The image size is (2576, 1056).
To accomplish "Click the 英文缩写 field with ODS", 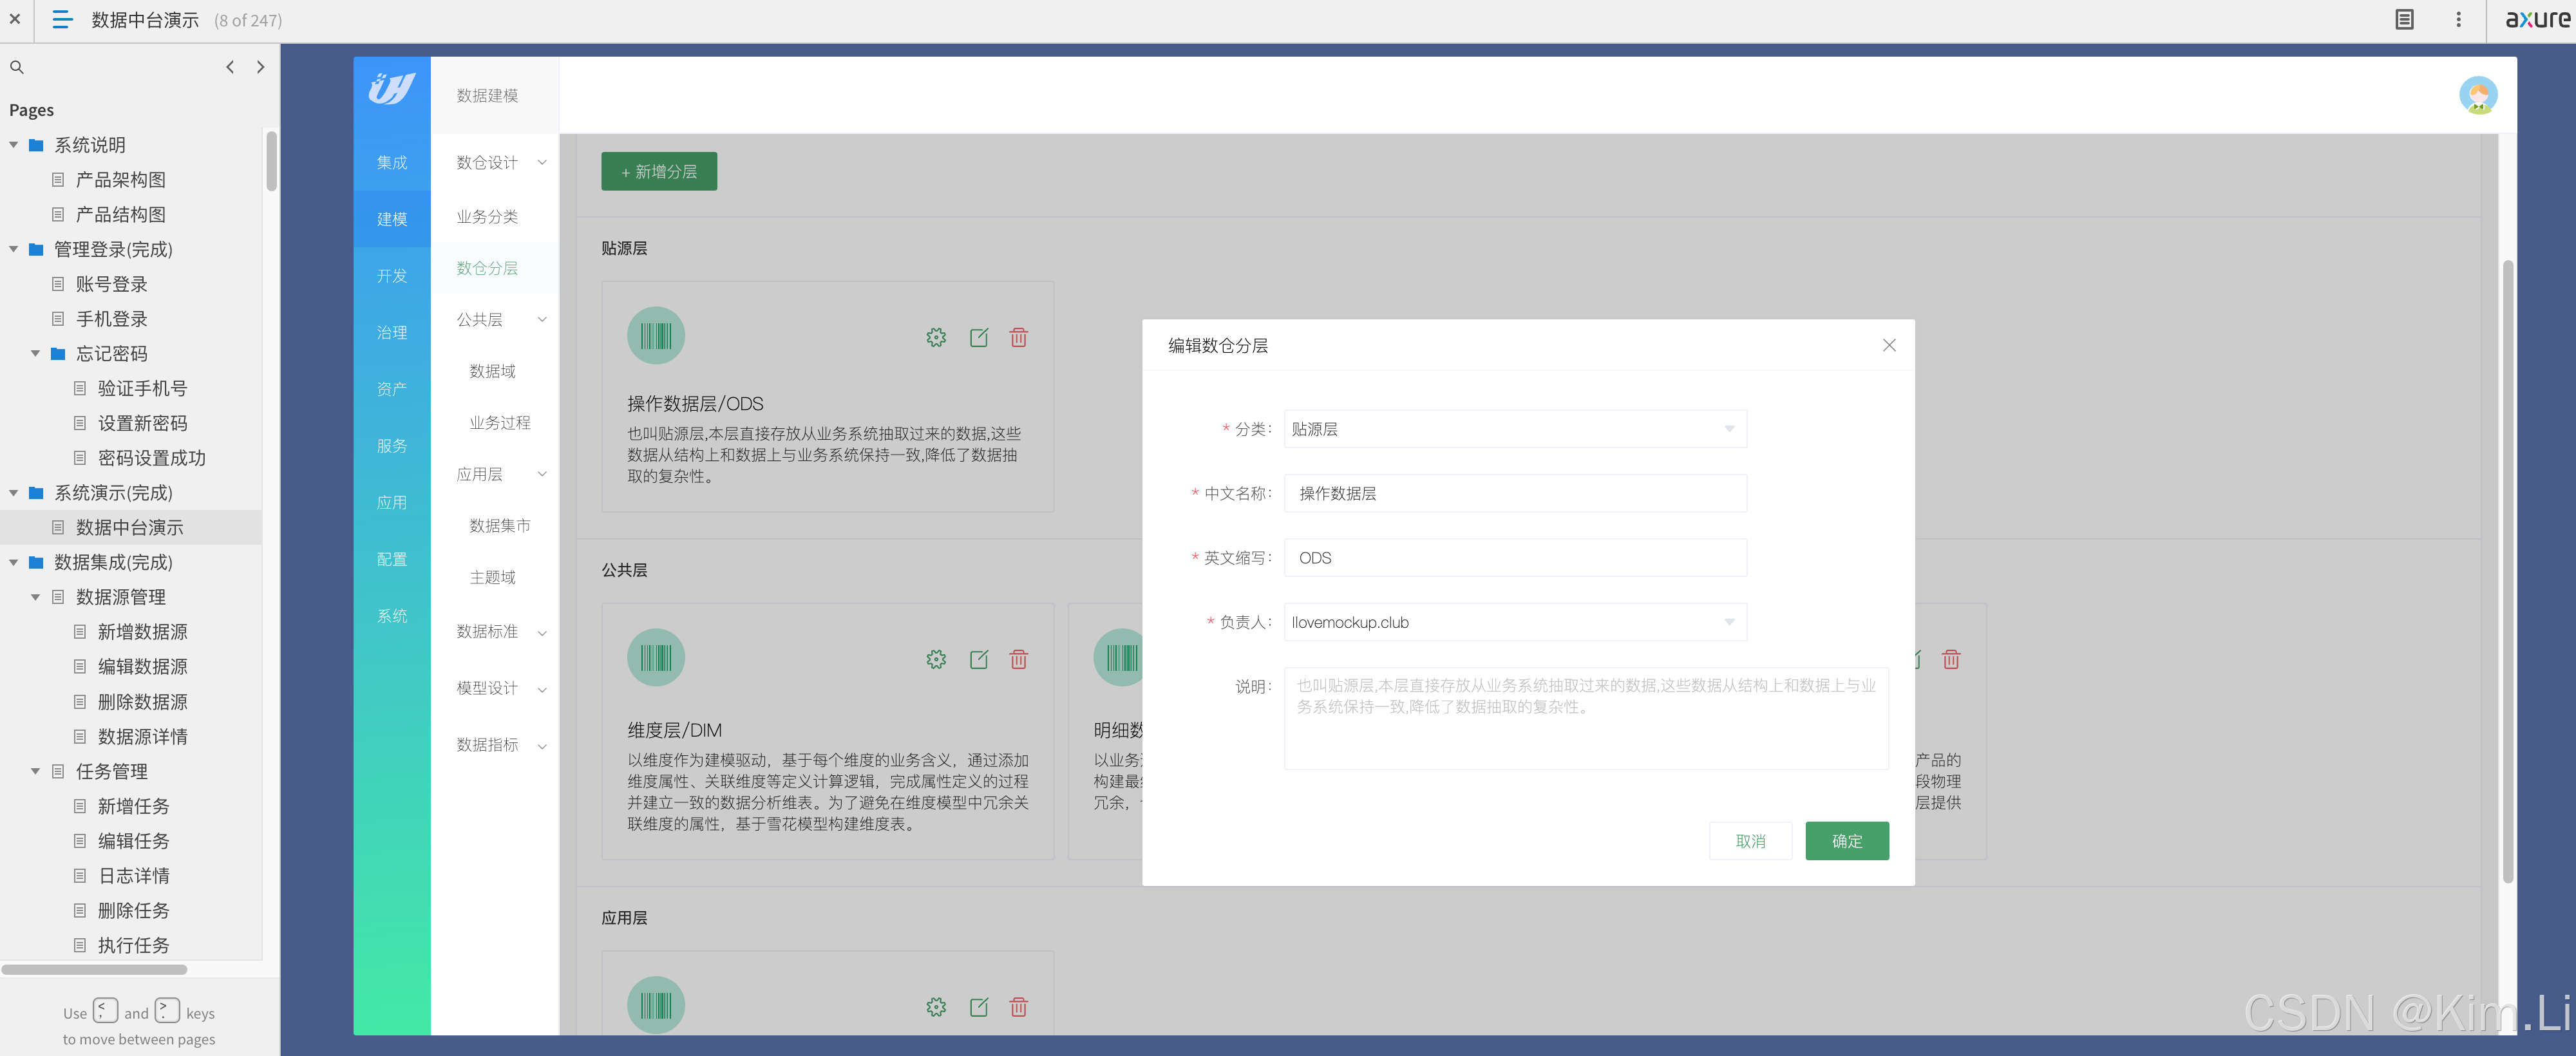I will pyautogui.click(x=1515, y=558).
